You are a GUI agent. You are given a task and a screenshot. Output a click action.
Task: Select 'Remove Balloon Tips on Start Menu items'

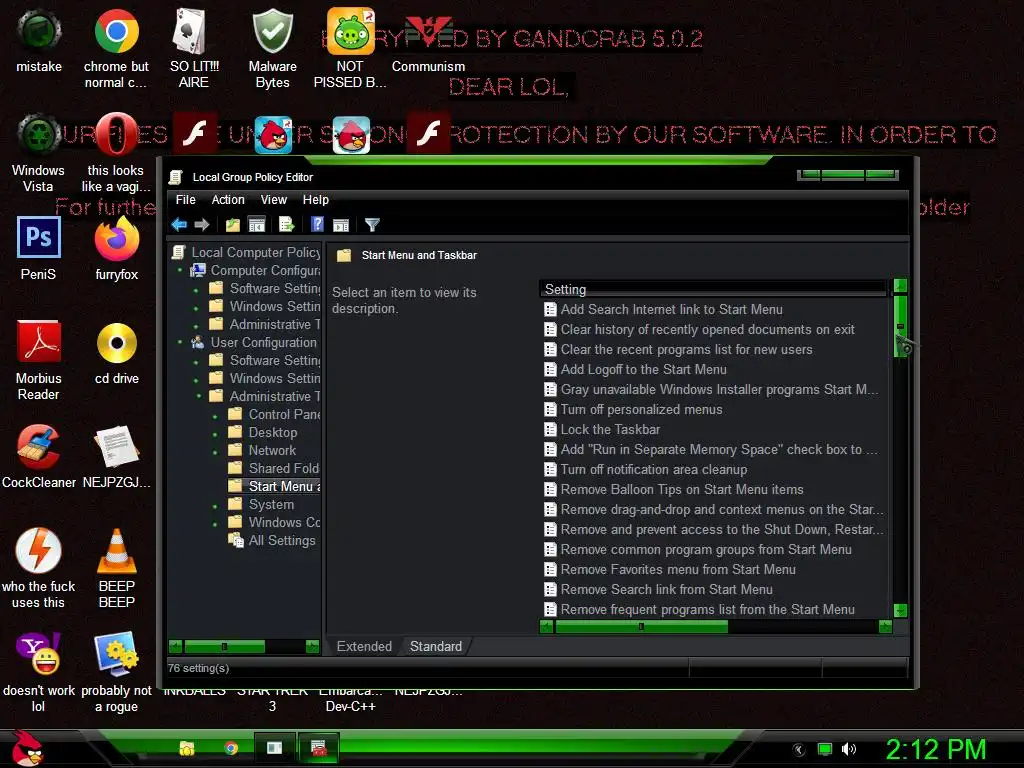[682, 490]
